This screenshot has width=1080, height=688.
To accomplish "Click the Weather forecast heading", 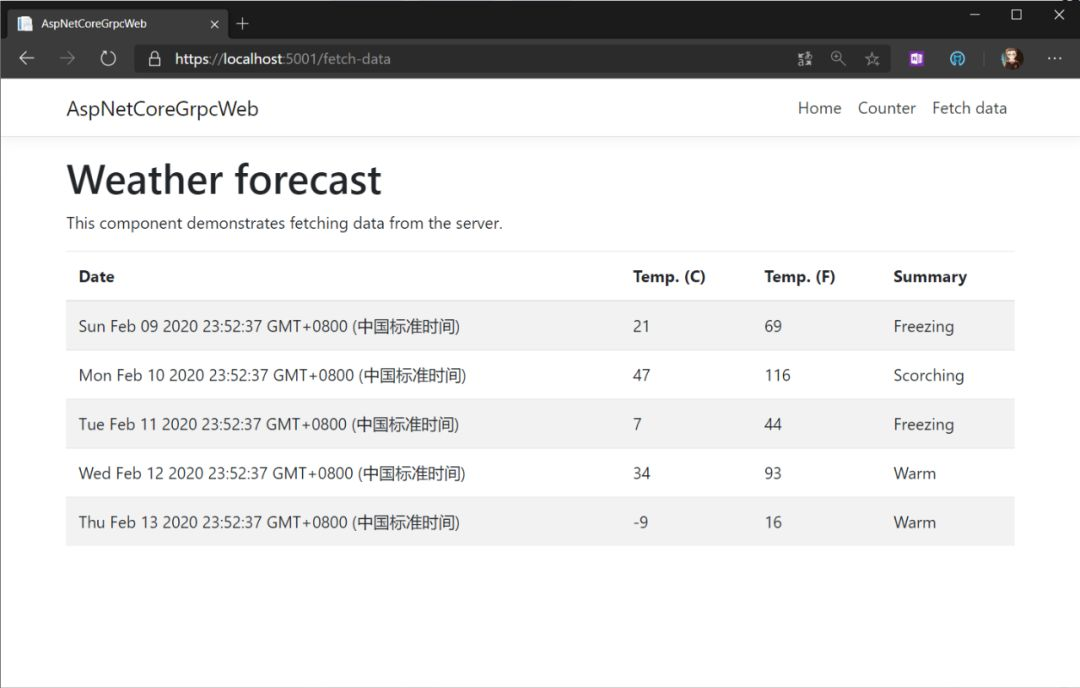I will click(224, 180).
